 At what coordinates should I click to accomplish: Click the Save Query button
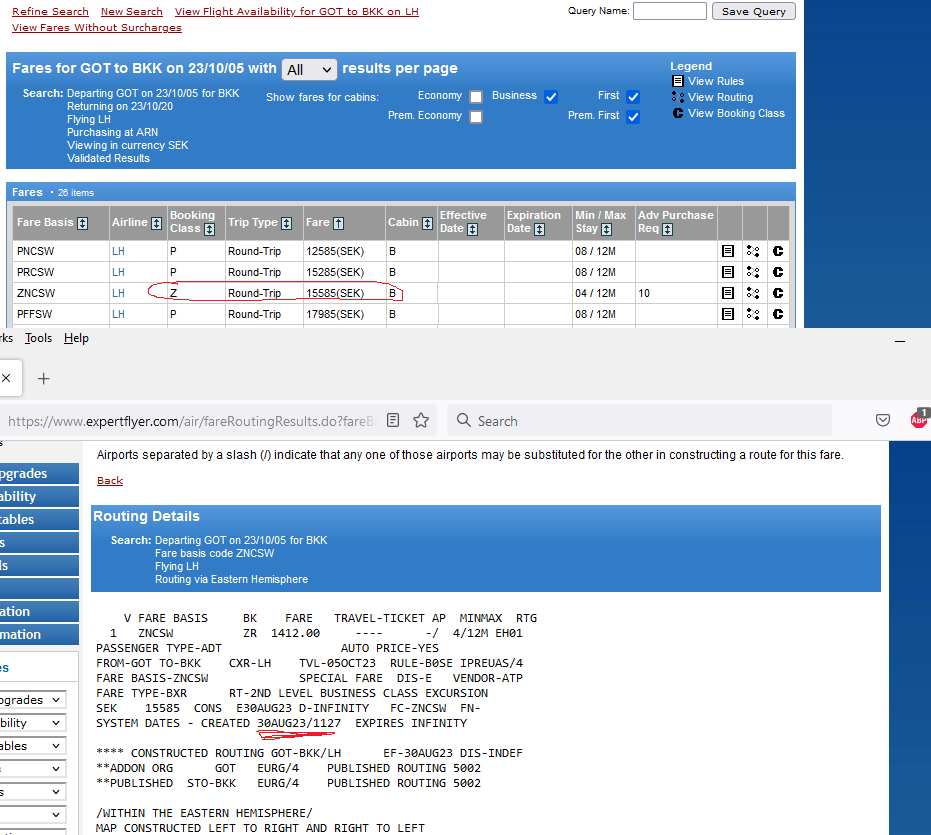[754, 12]
